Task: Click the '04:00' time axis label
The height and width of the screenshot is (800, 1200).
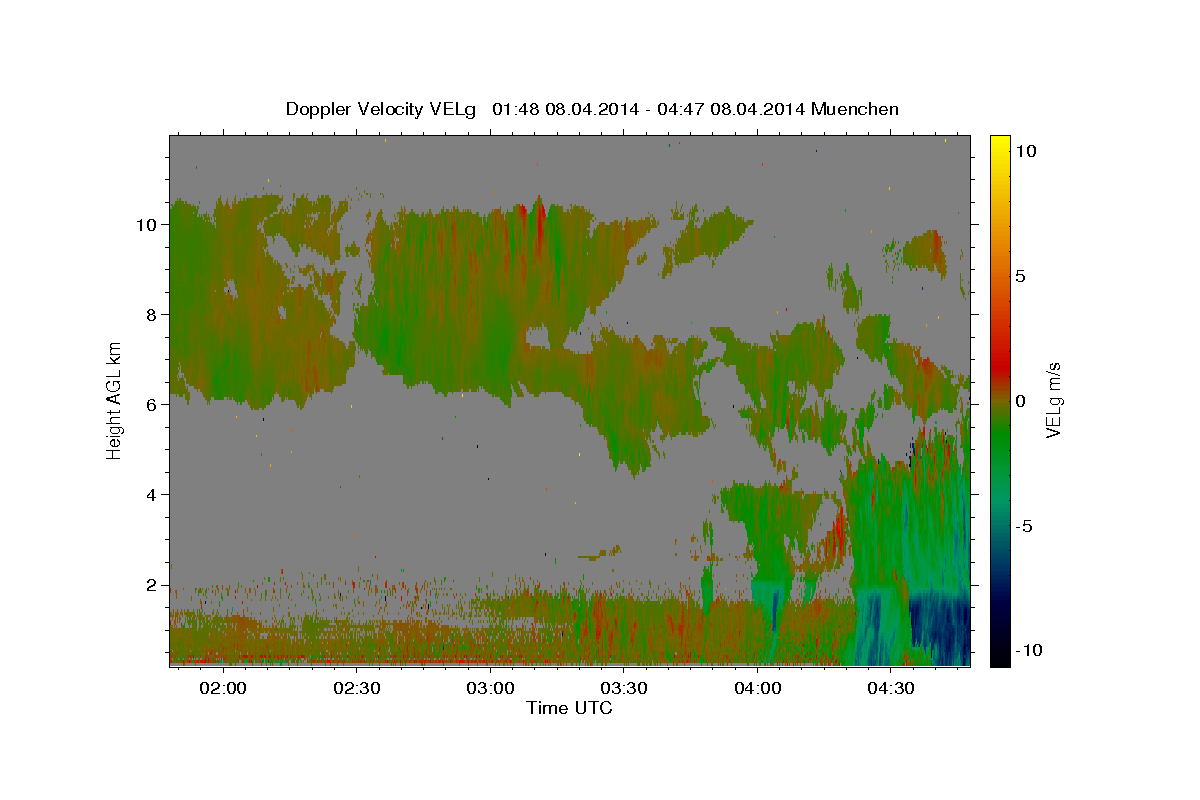Action: tap(758, 689)
